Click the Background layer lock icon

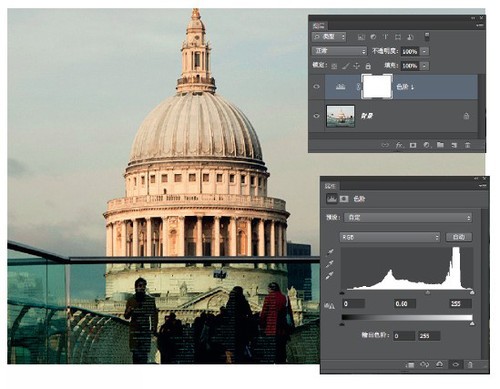466,116
